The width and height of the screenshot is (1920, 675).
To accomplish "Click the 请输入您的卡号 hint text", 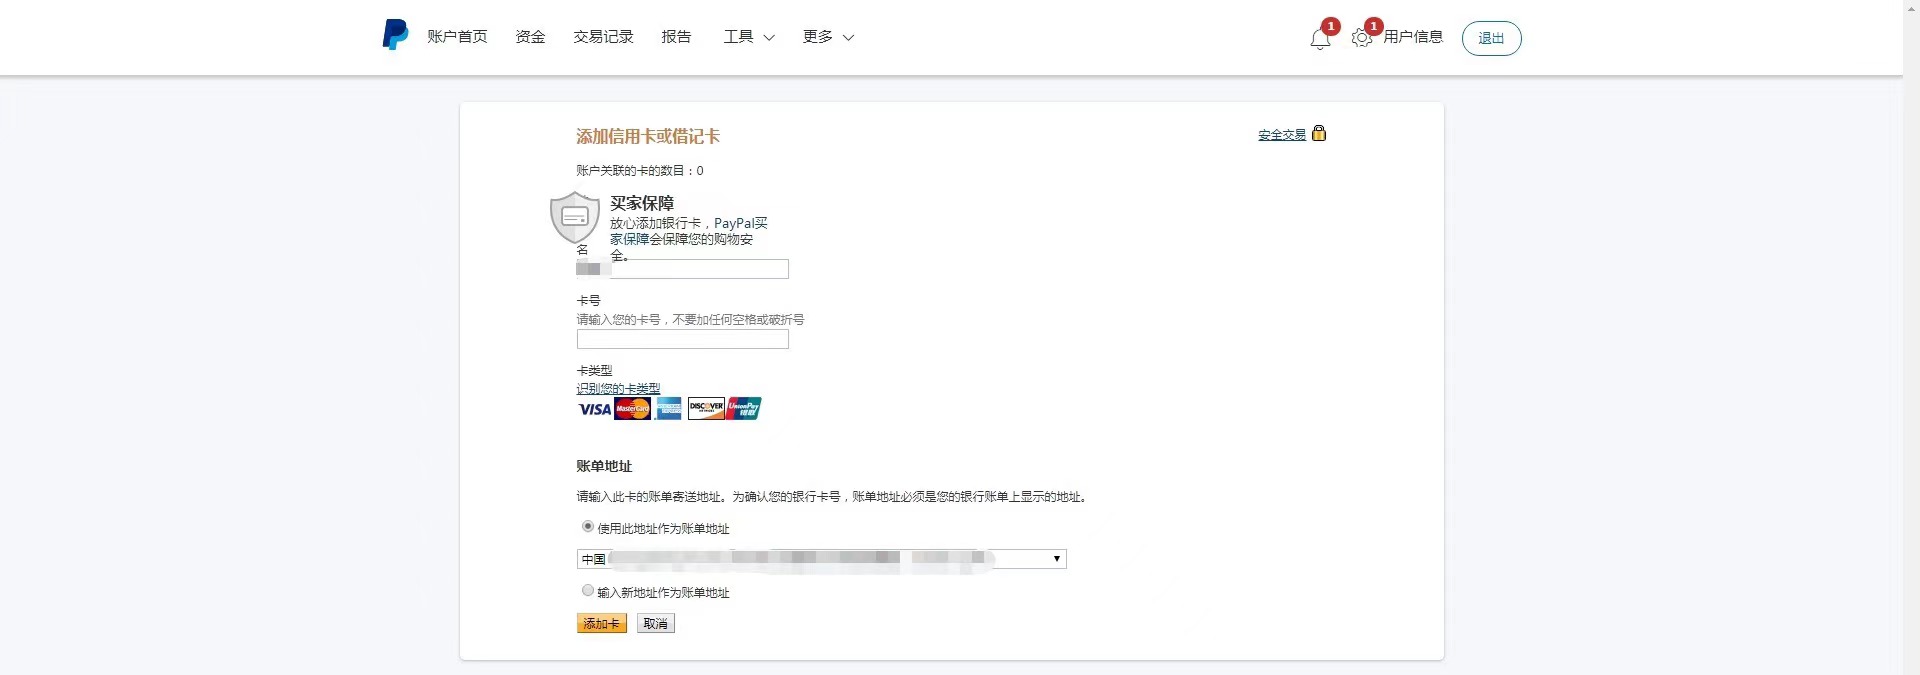I will pos(690,319).
